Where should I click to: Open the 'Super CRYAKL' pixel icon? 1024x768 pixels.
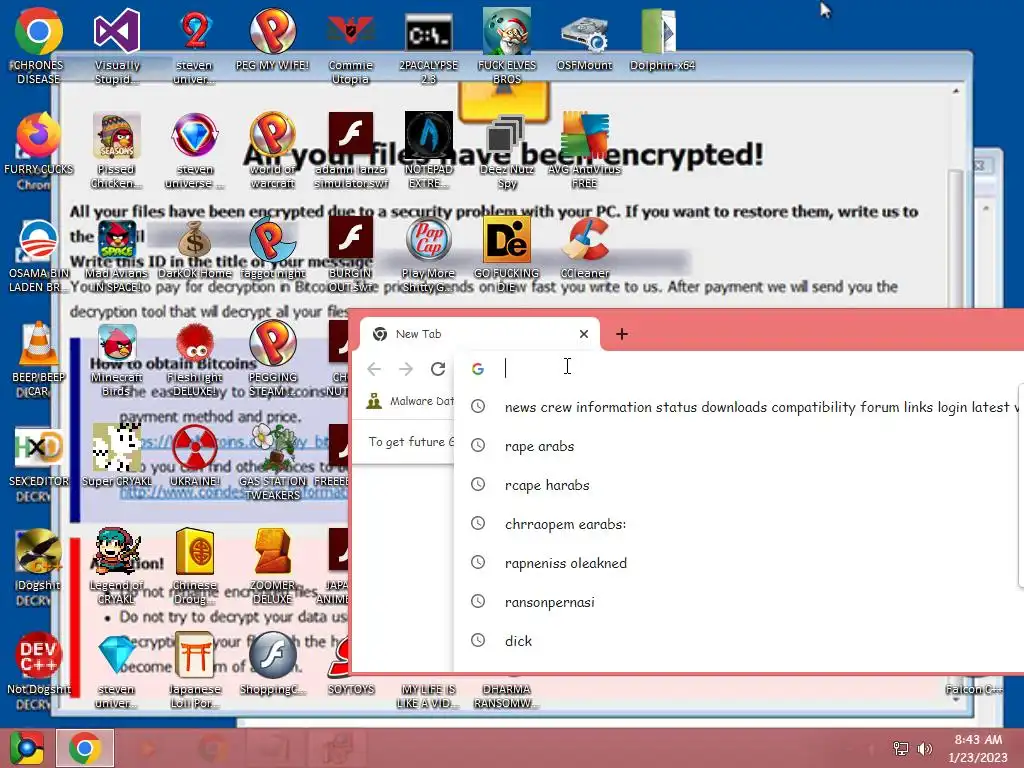click(116, 448)
